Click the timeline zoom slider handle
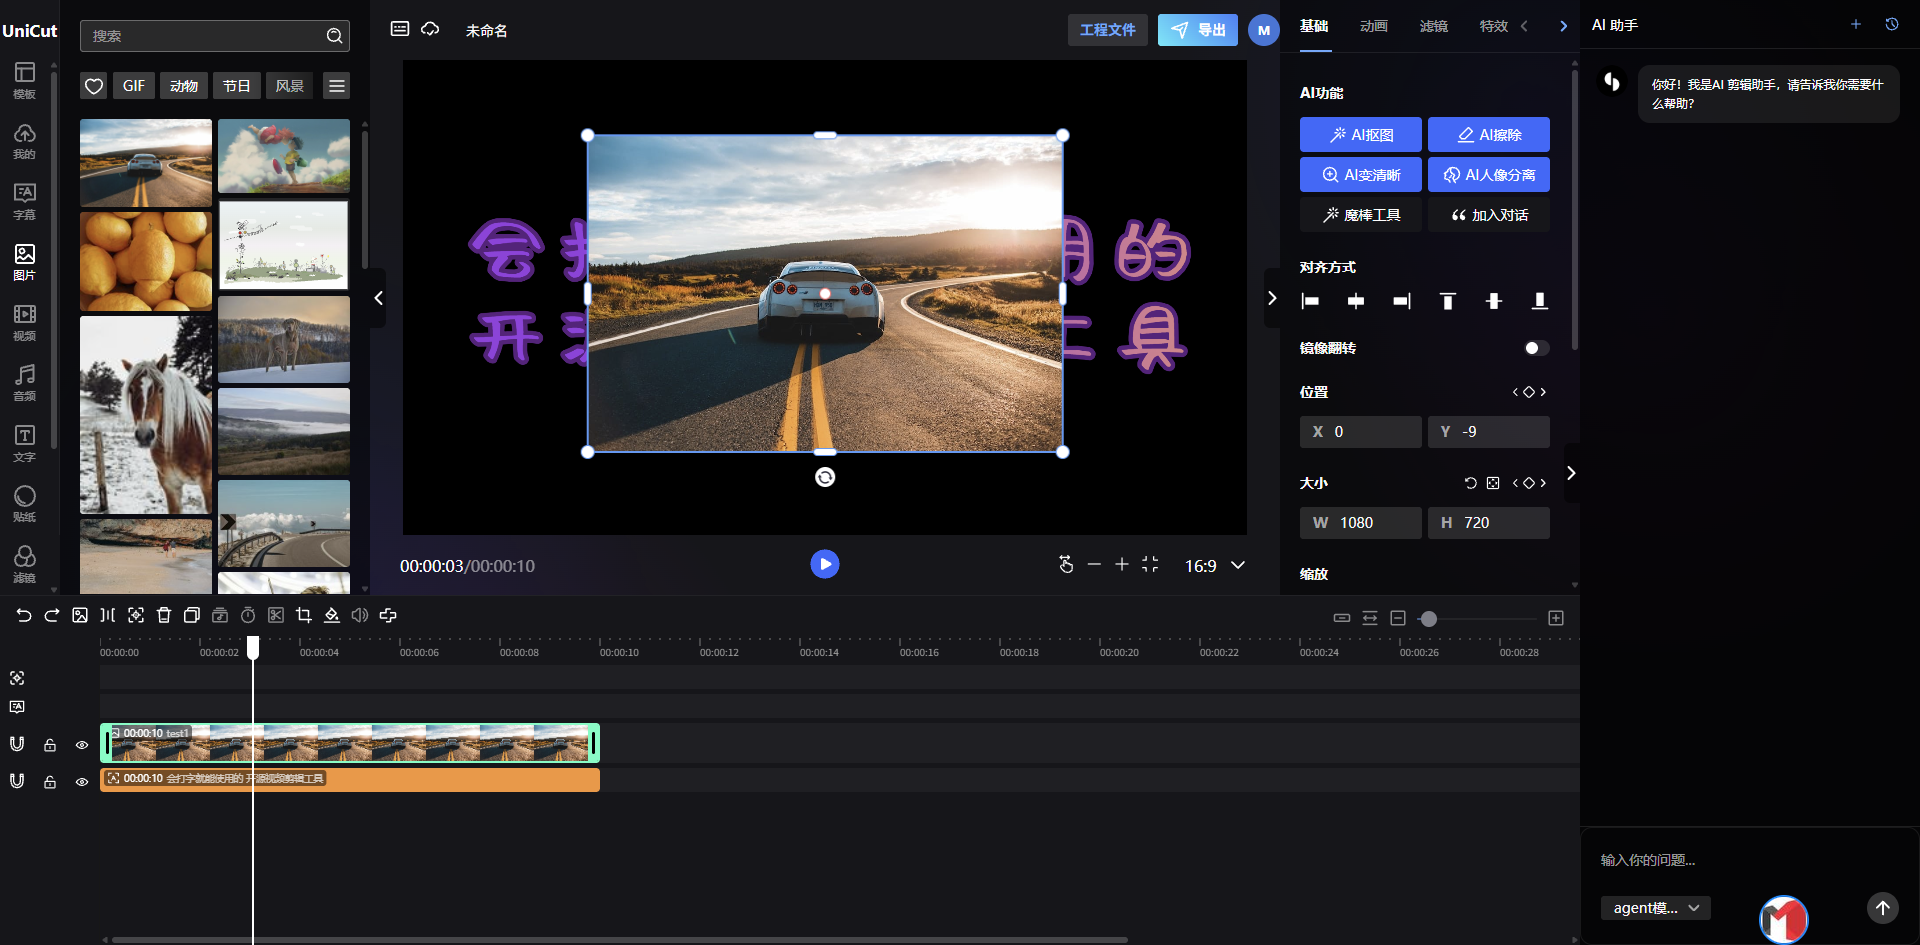1920x945 pixels. 1429,619
